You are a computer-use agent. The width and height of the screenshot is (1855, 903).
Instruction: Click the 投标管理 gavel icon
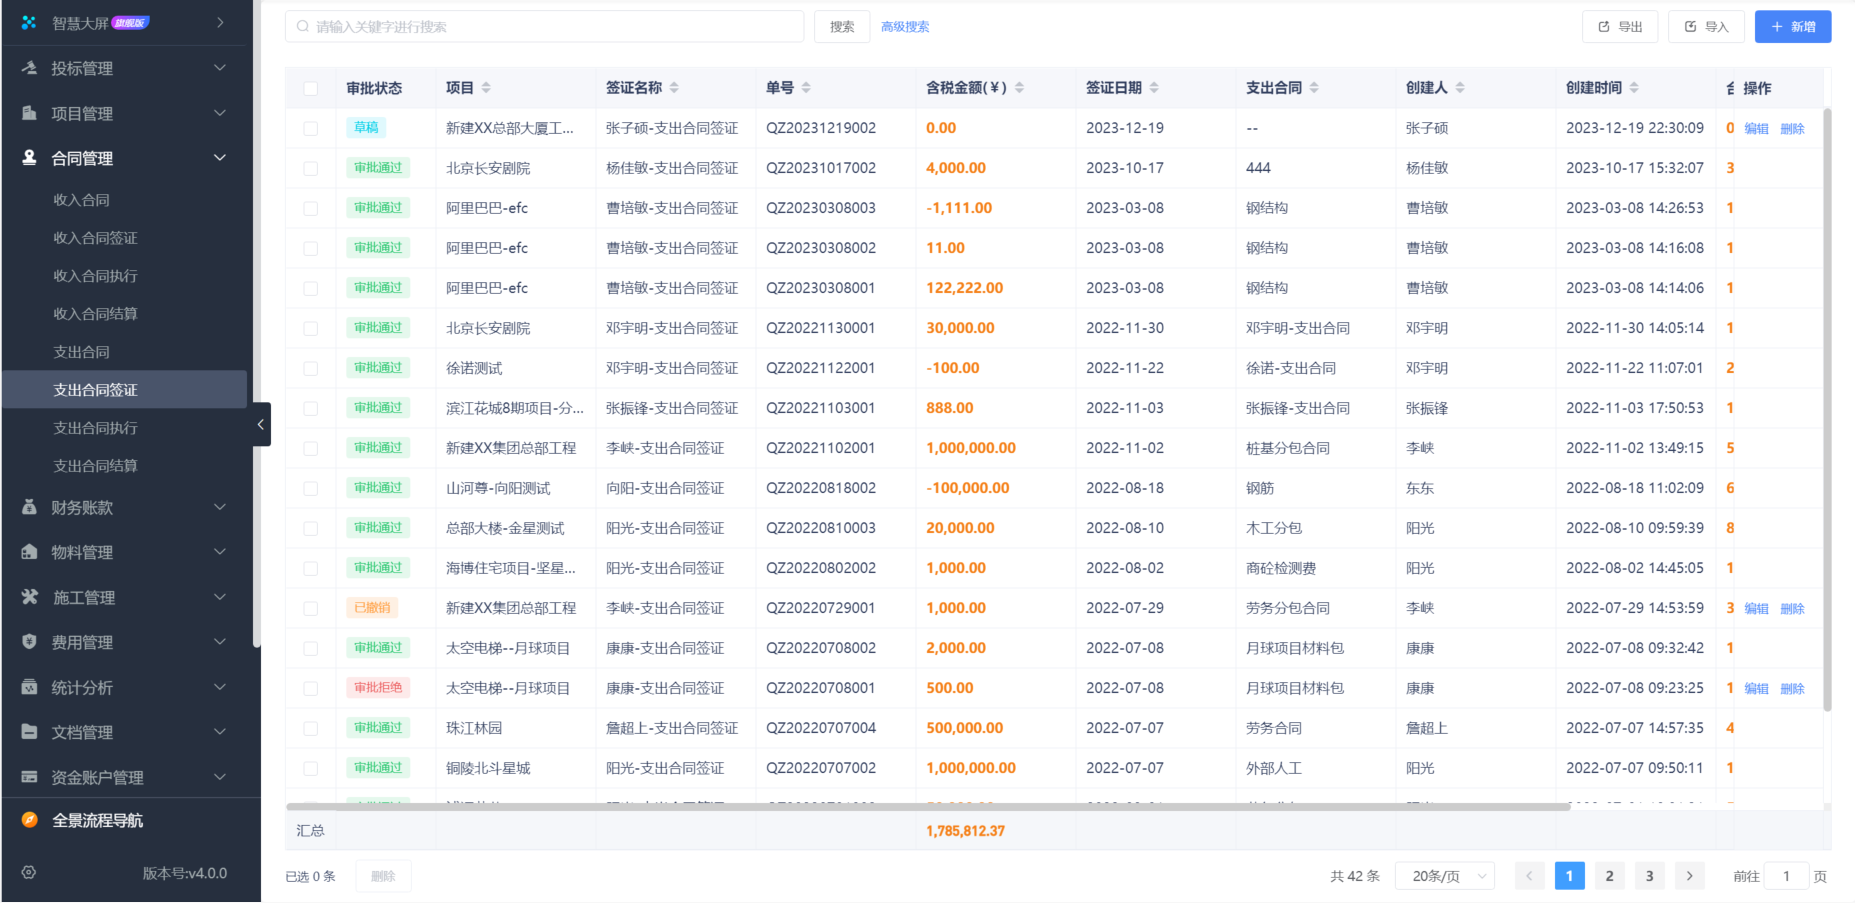[29, 68]
